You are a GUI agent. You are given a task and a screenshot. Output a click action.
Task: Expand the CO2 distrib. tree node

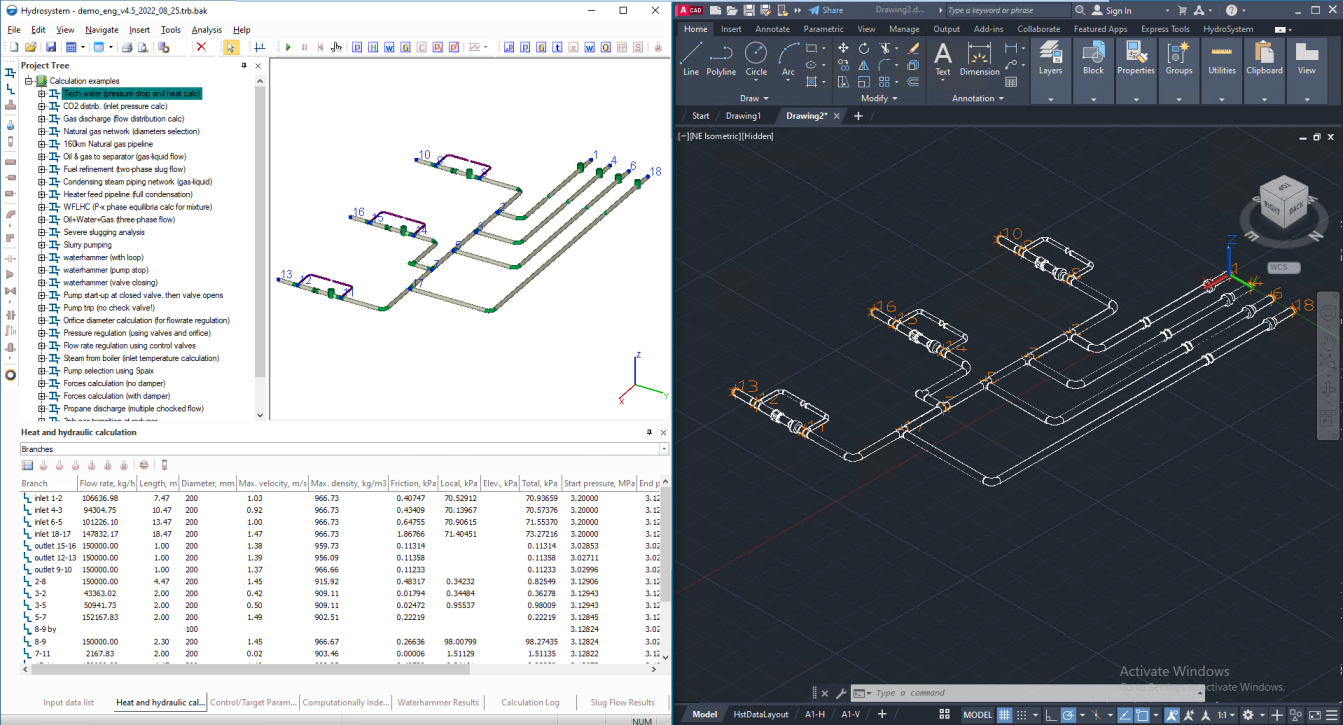[42, 106]
